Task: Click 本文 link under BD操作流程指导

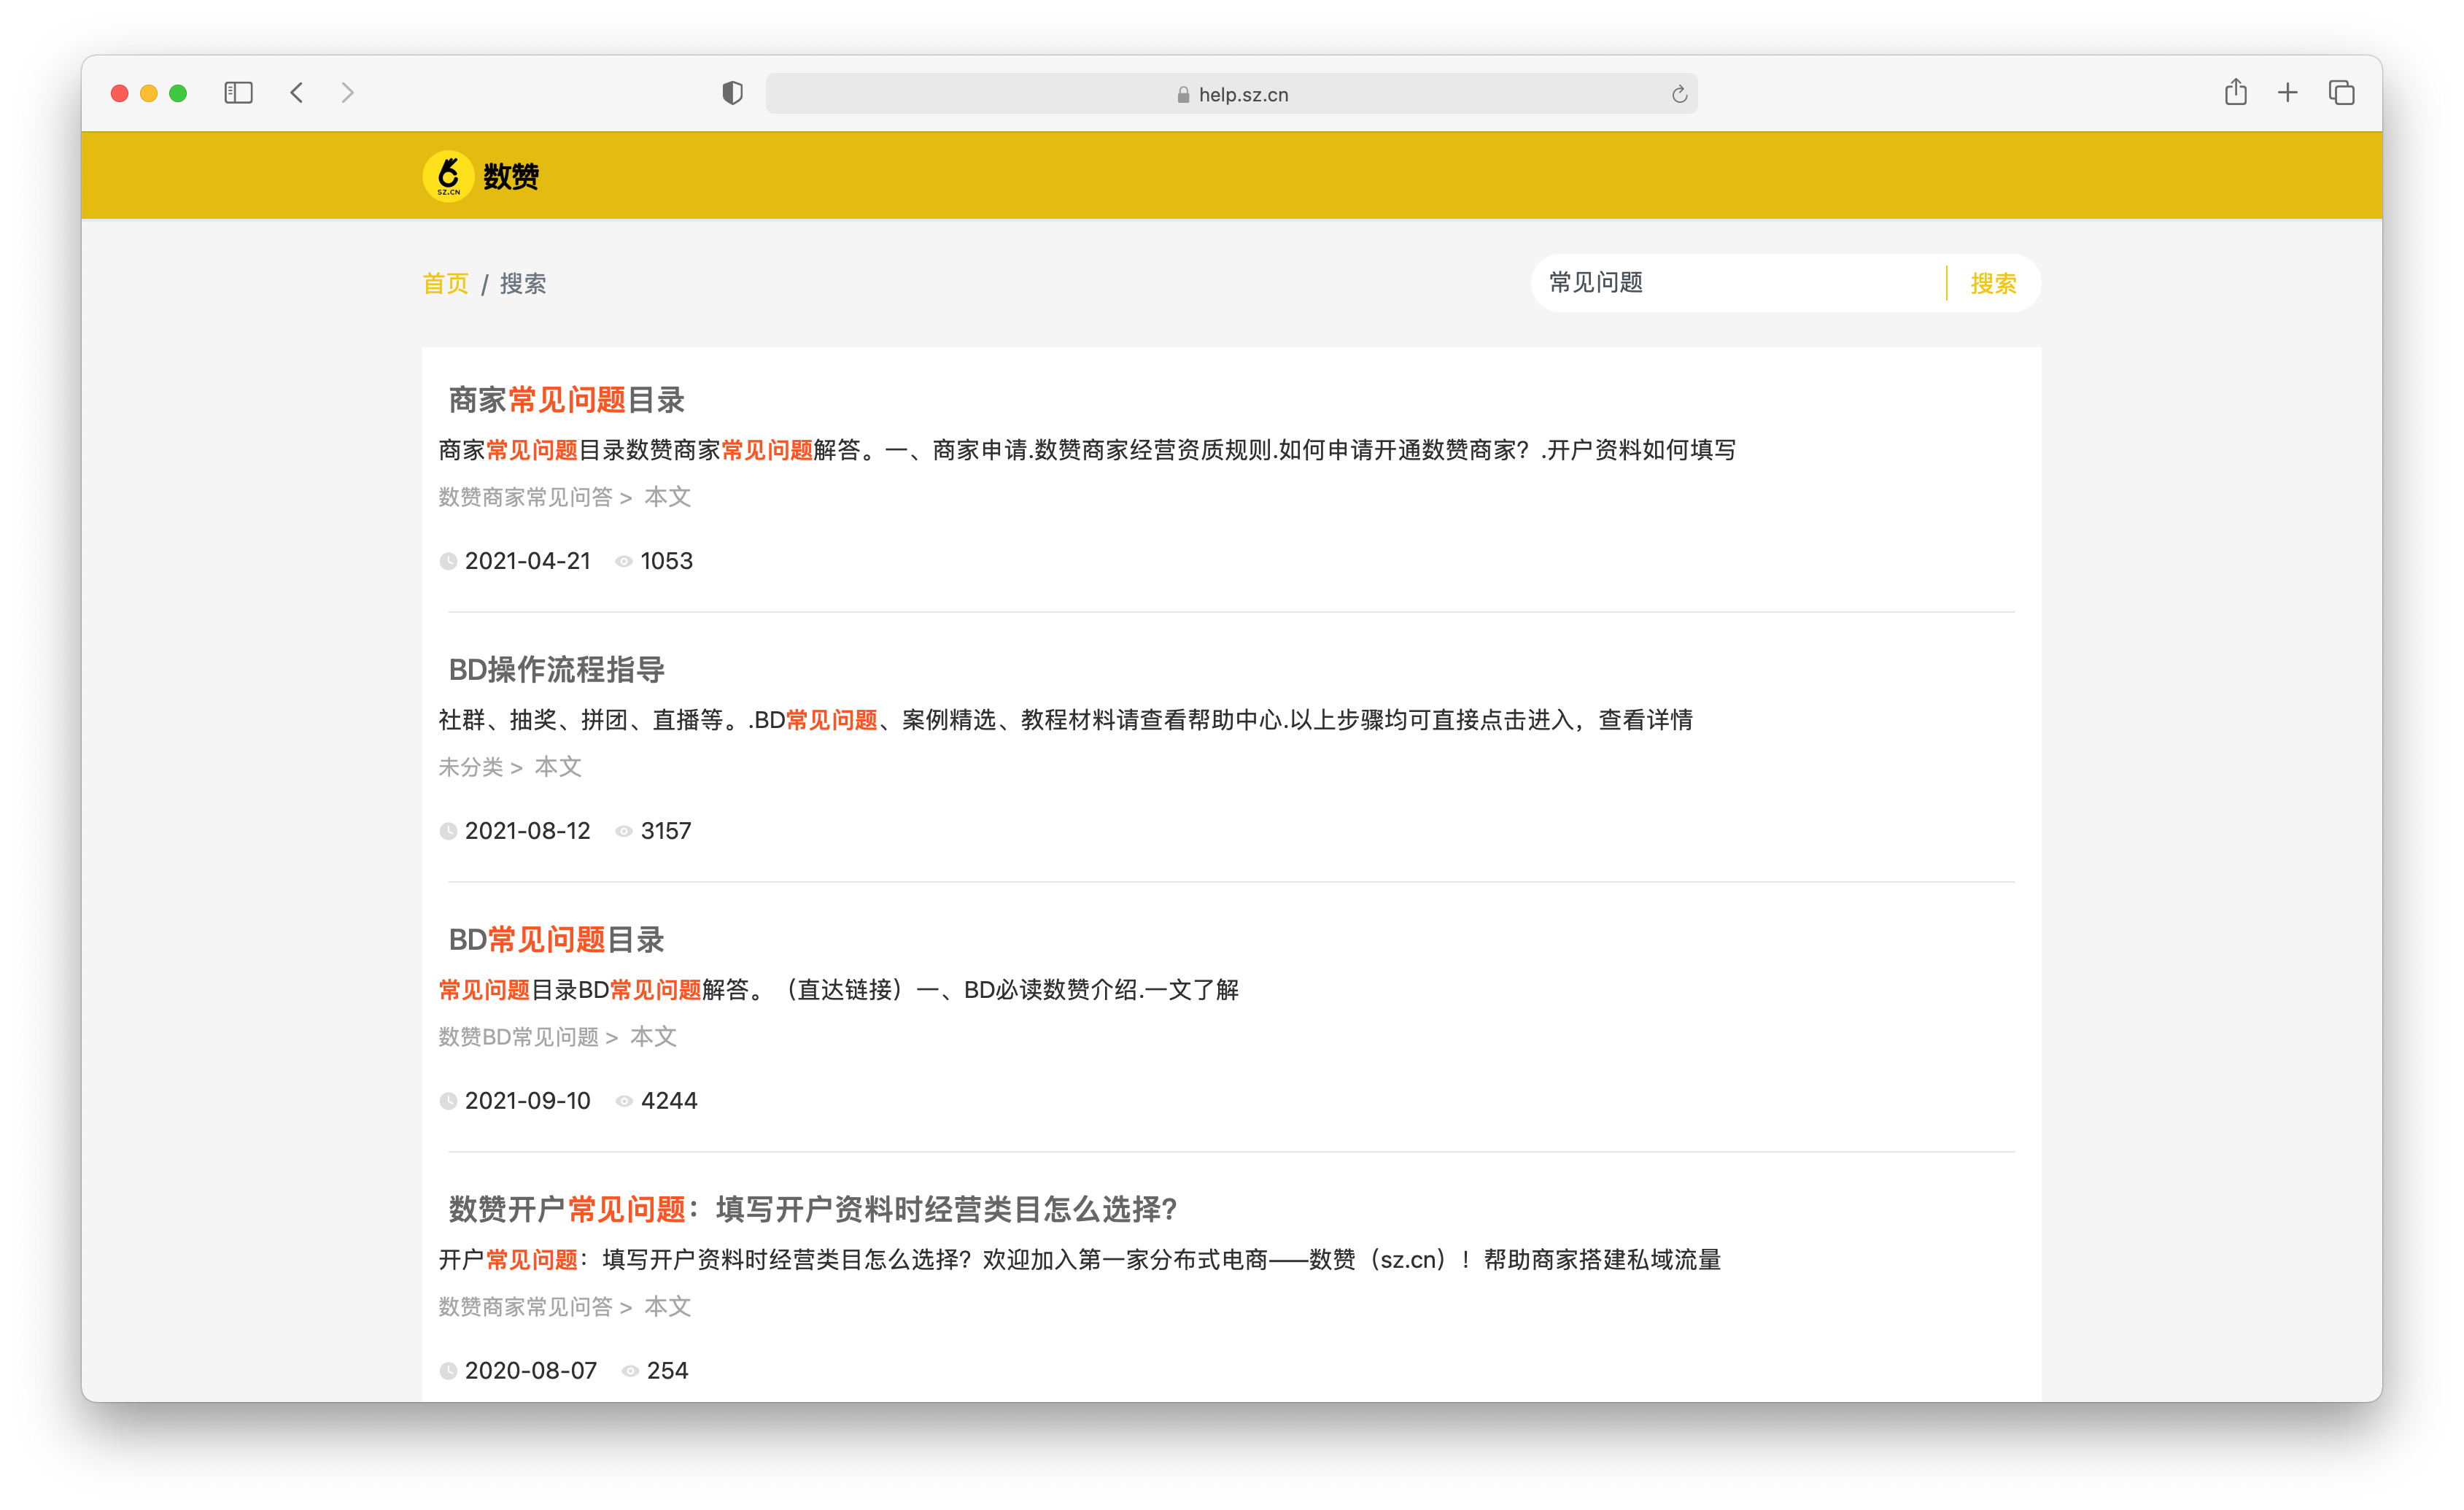Action: pyautogui.click(x=558, y=767)
